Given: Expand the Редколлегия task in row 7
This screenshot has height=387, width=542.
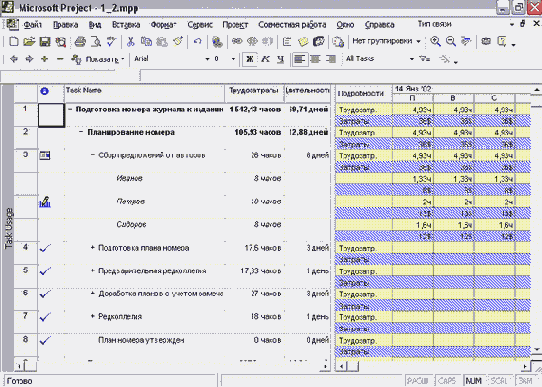Looking at the screenshot, I should pos(92,316).
